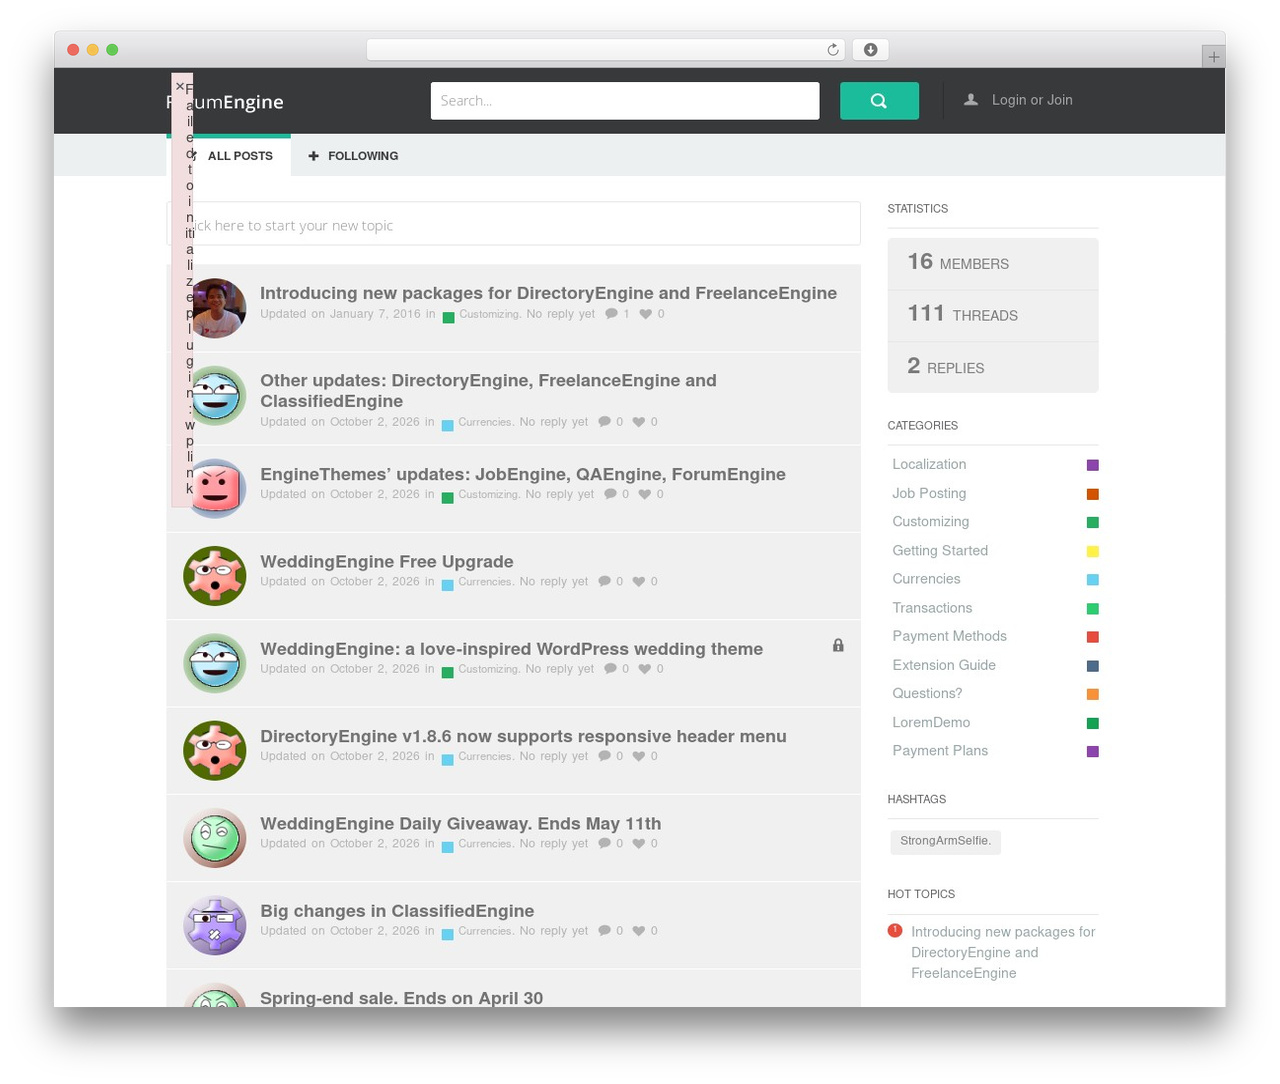The height and width of the screenshot is (1084, 1280).
Task: Open a new browser tab with plus button
Action: point(1213,57)
